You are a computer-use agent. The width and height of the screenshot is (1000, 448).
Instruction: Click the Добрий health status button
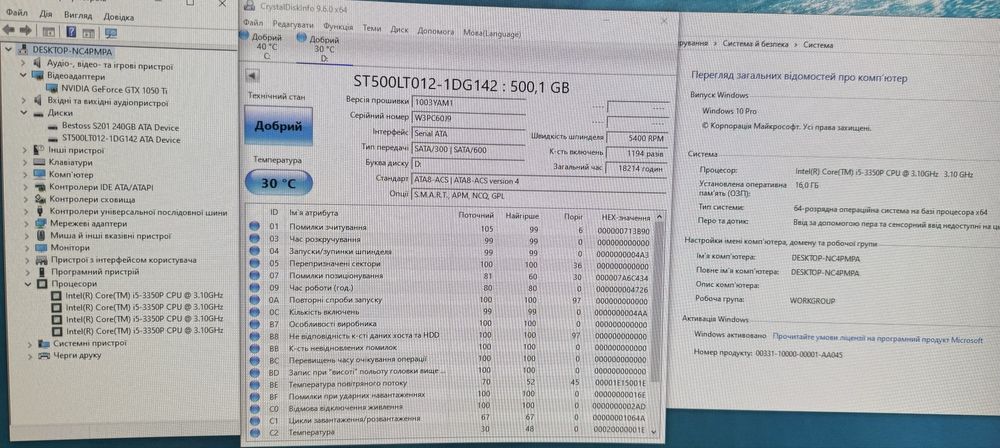point(278,126)
